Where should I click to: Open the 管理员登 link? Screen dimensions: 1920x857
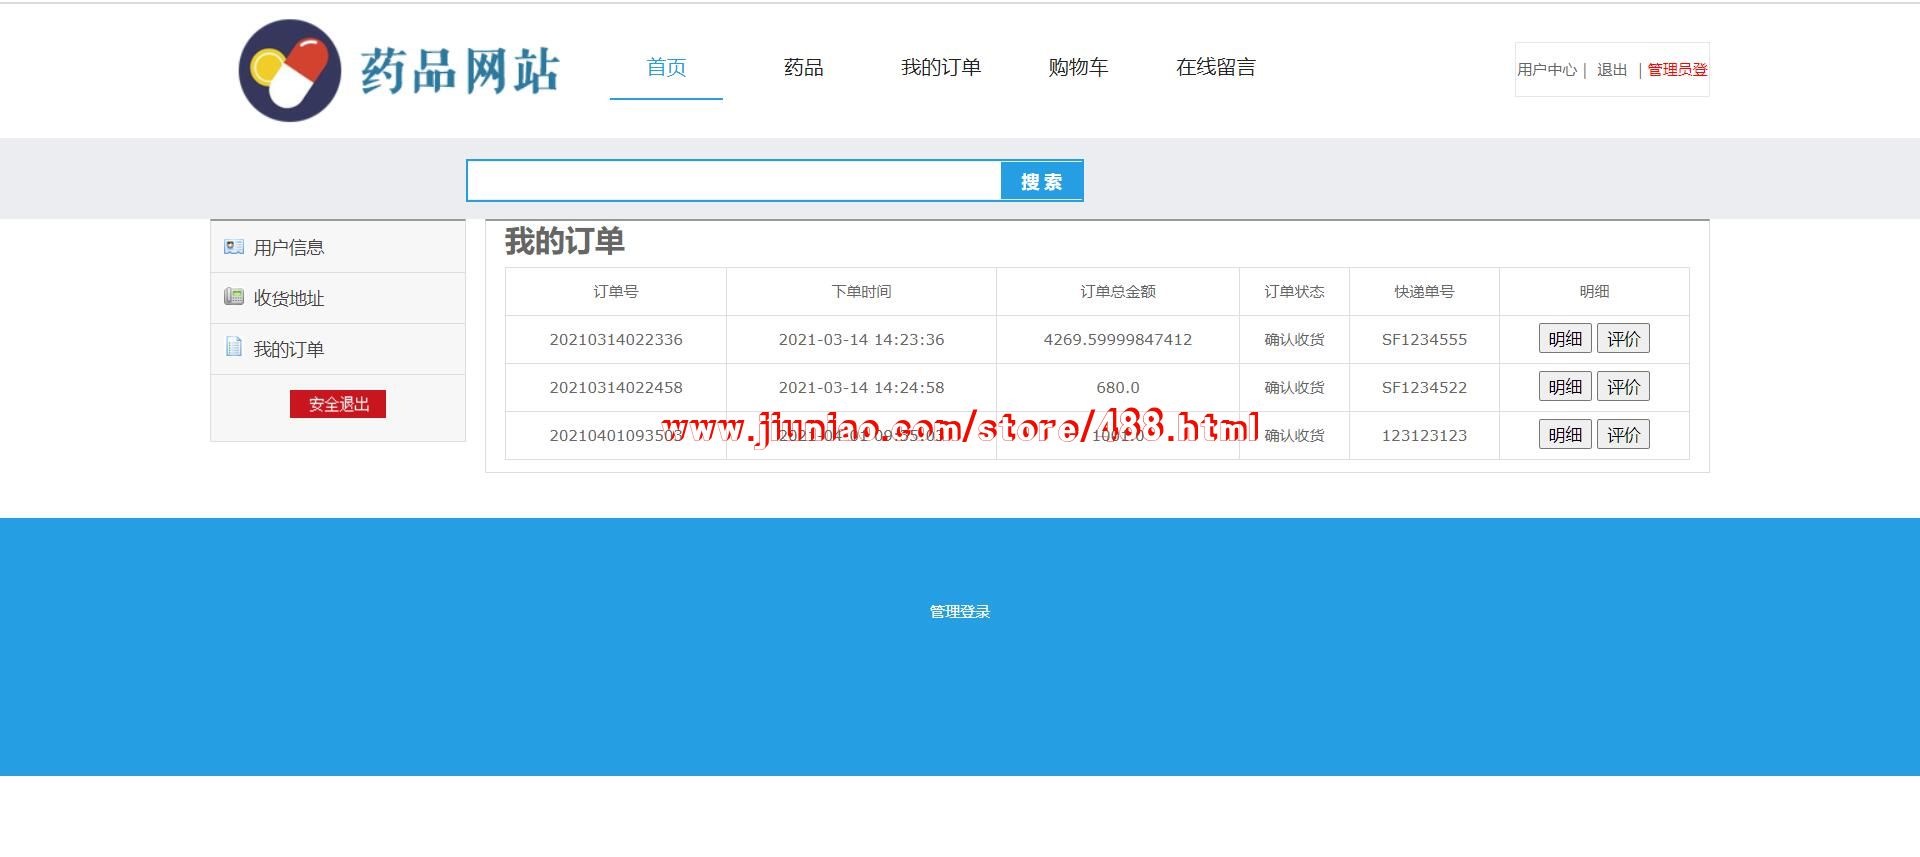1677,70
